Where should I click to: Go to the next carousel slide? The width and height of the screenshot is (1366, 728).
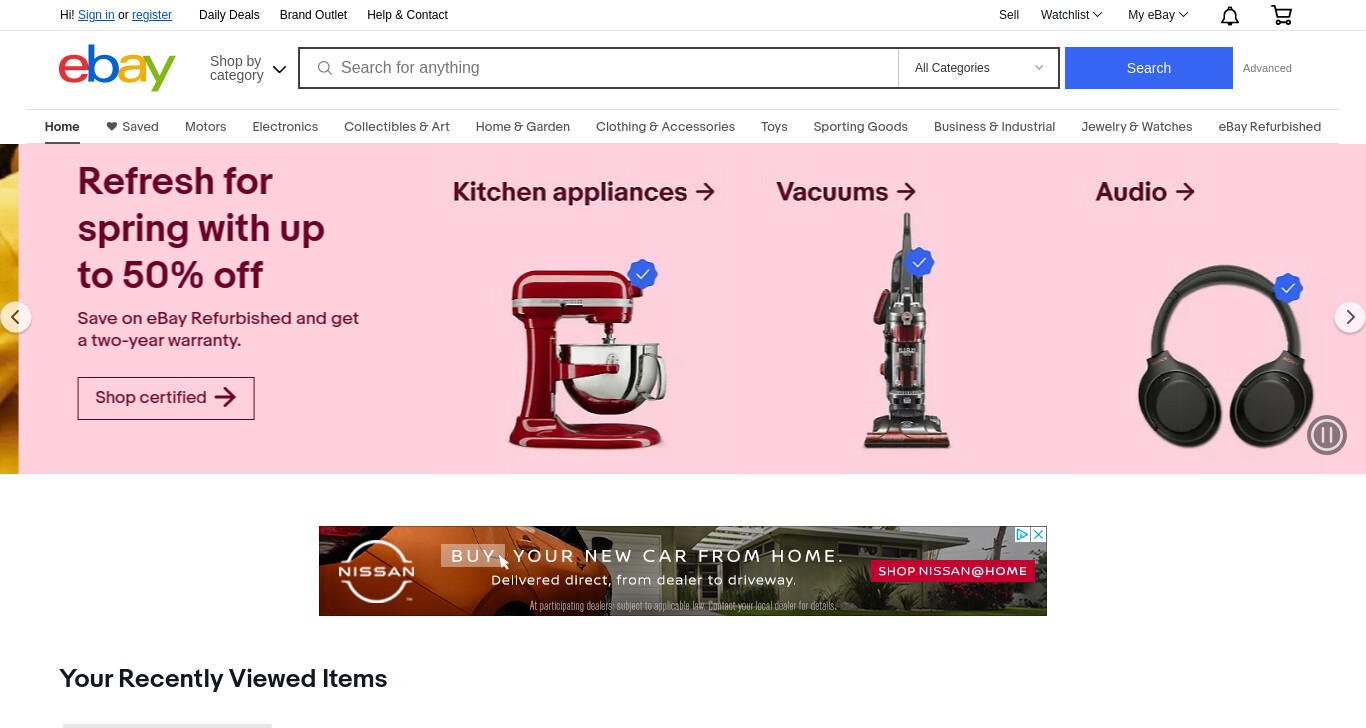click(x=1350, y=317)
